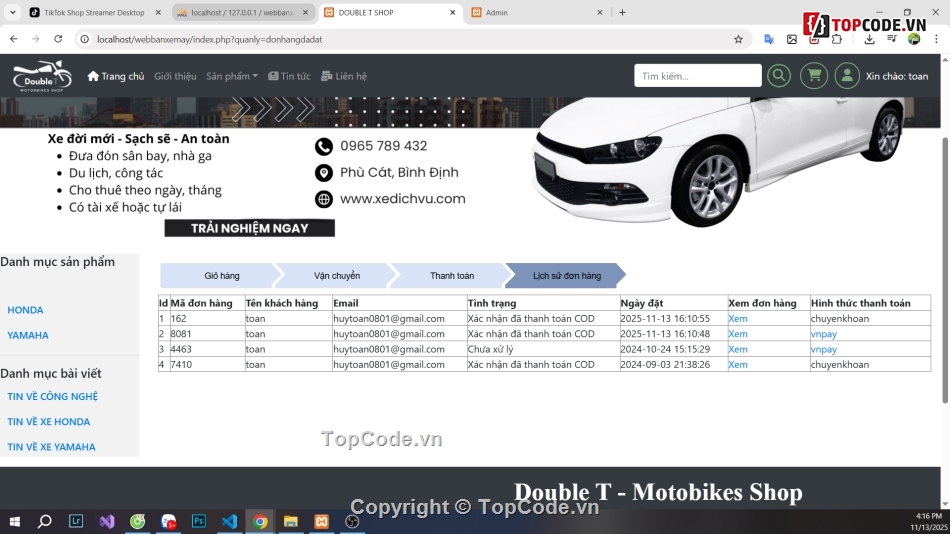Open TIN VỀ CÔNG NGHỆ articles
This screenshot has width=950, height=534.
(53, 396)
